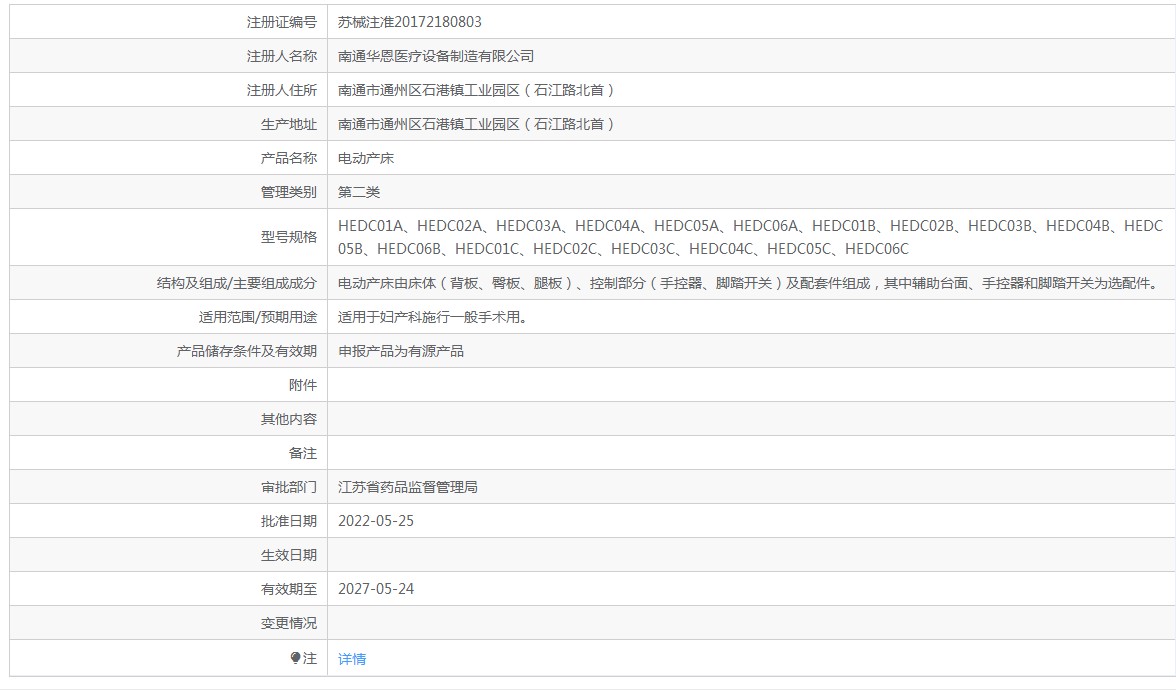Click the lightbulb icon beside 注
1176x691 pixels.
295,658
